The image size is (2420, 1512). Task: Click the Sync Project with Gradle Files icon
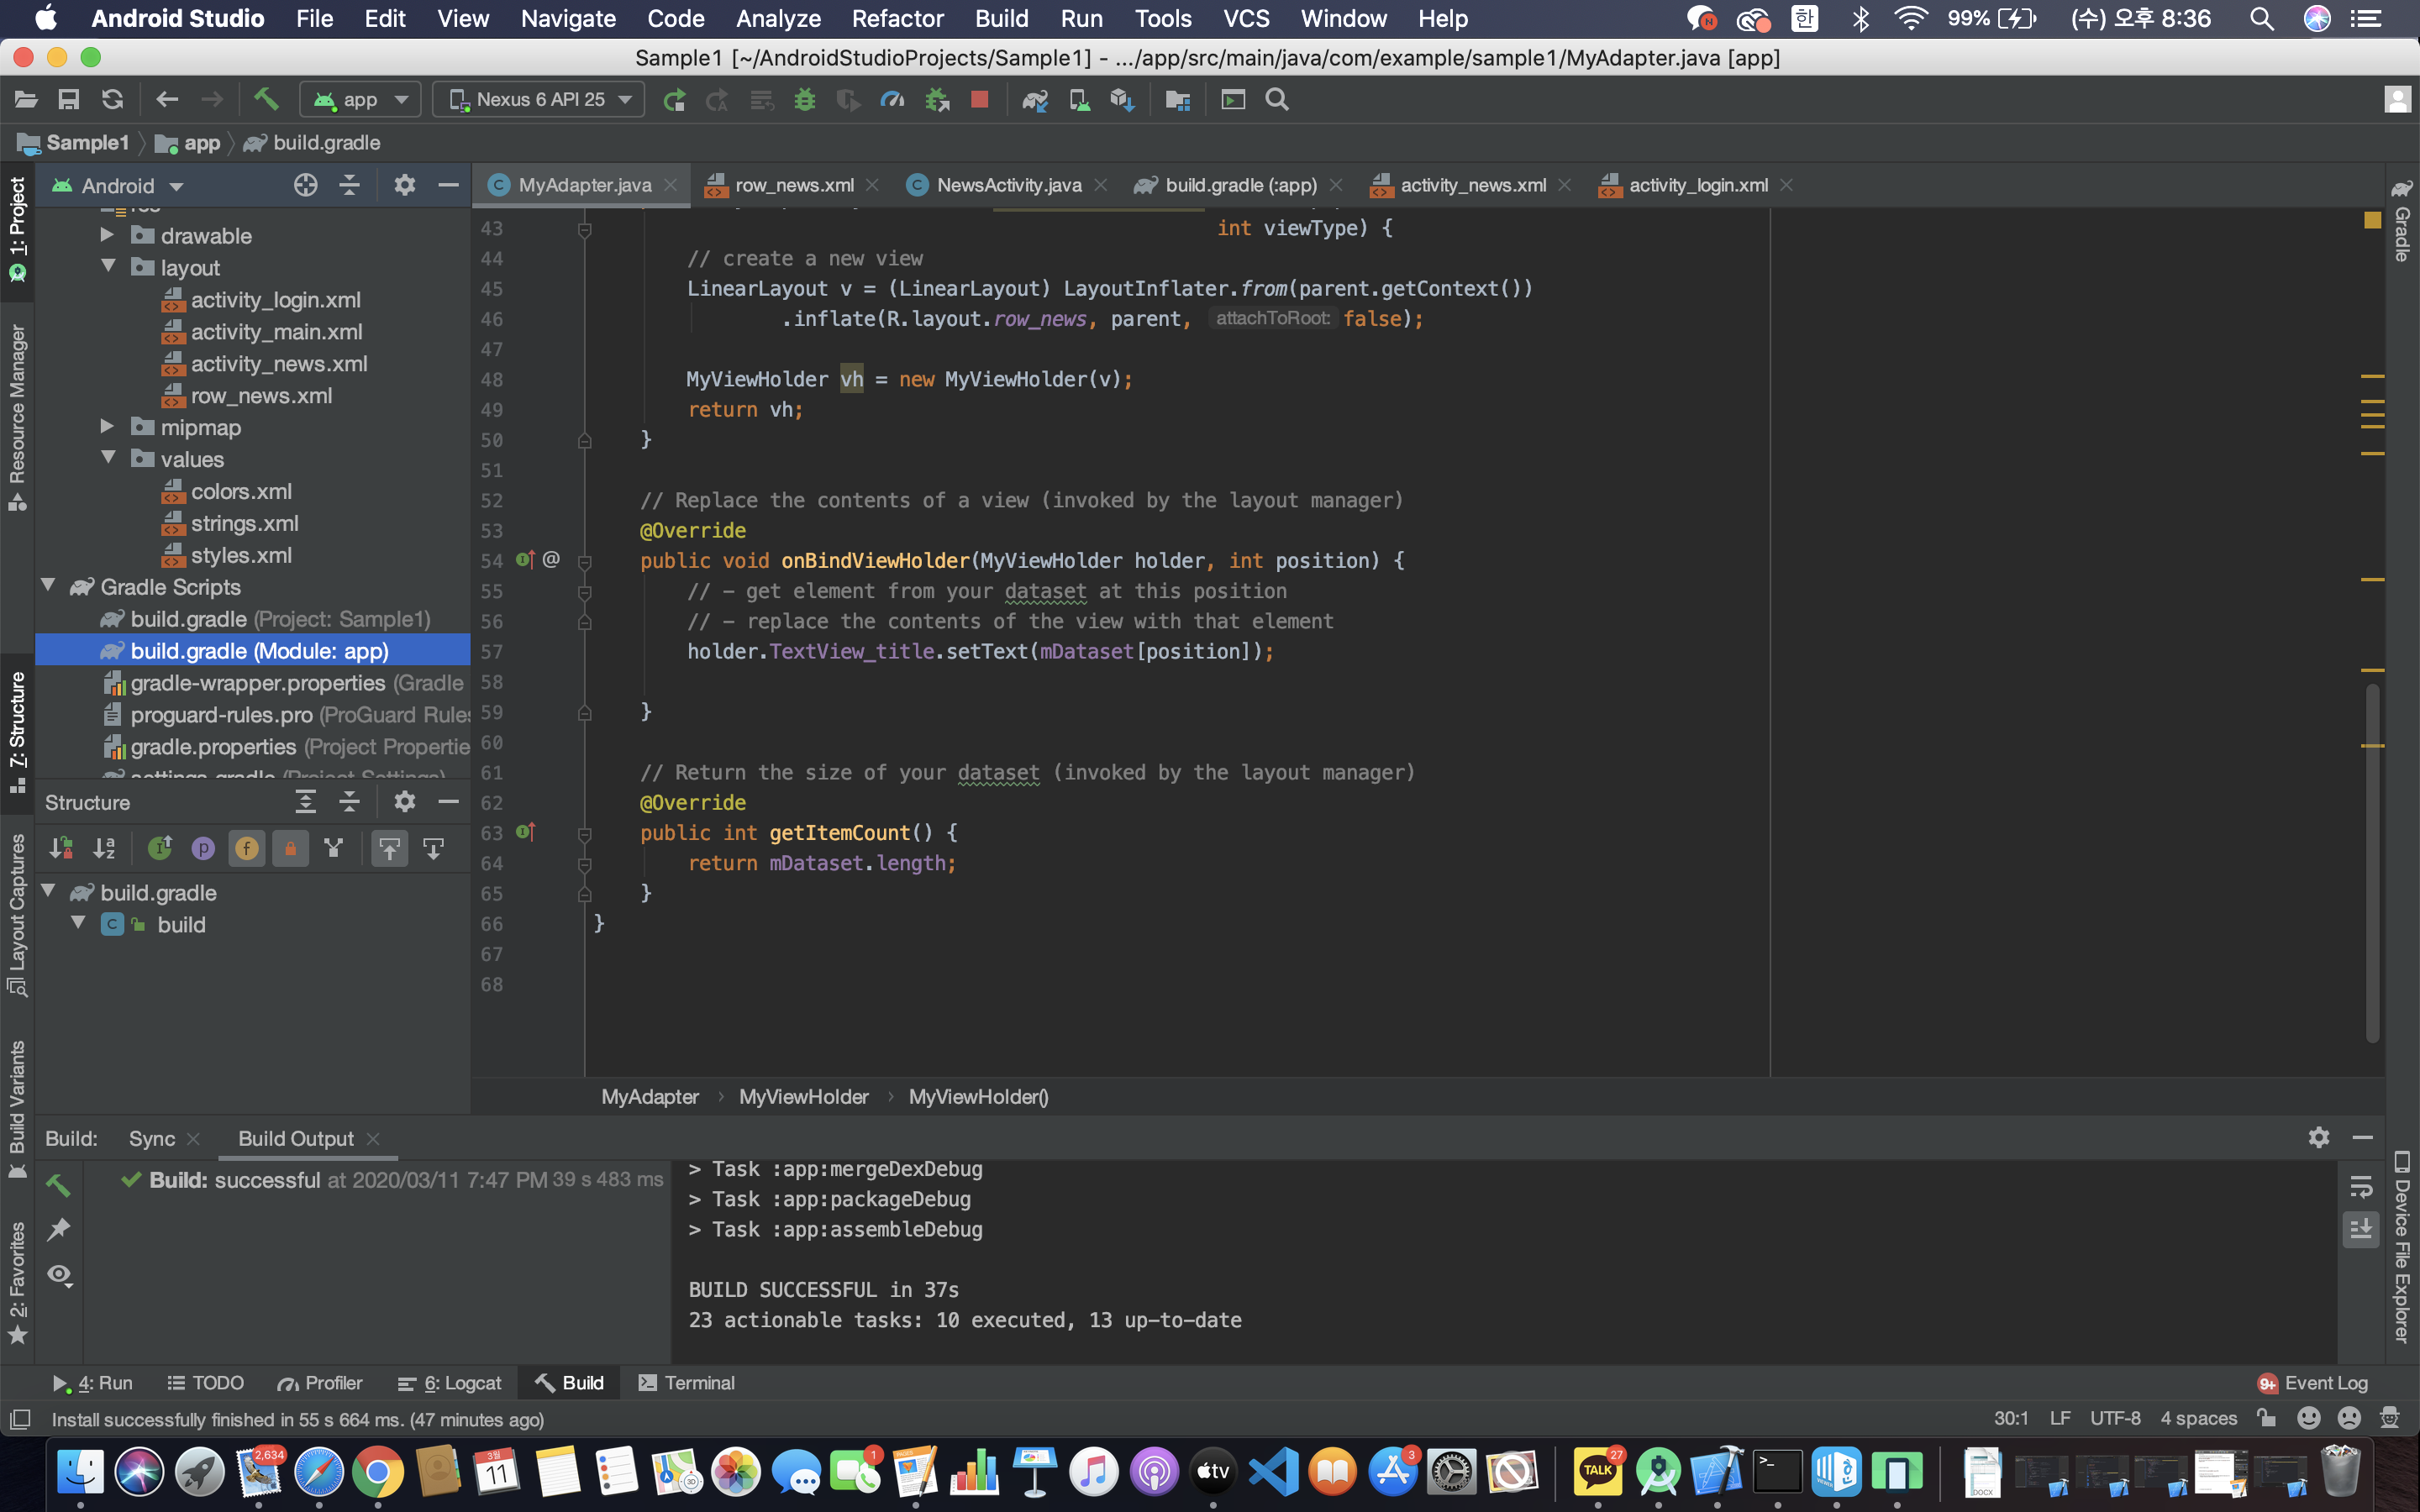(x=1034, y=99)
